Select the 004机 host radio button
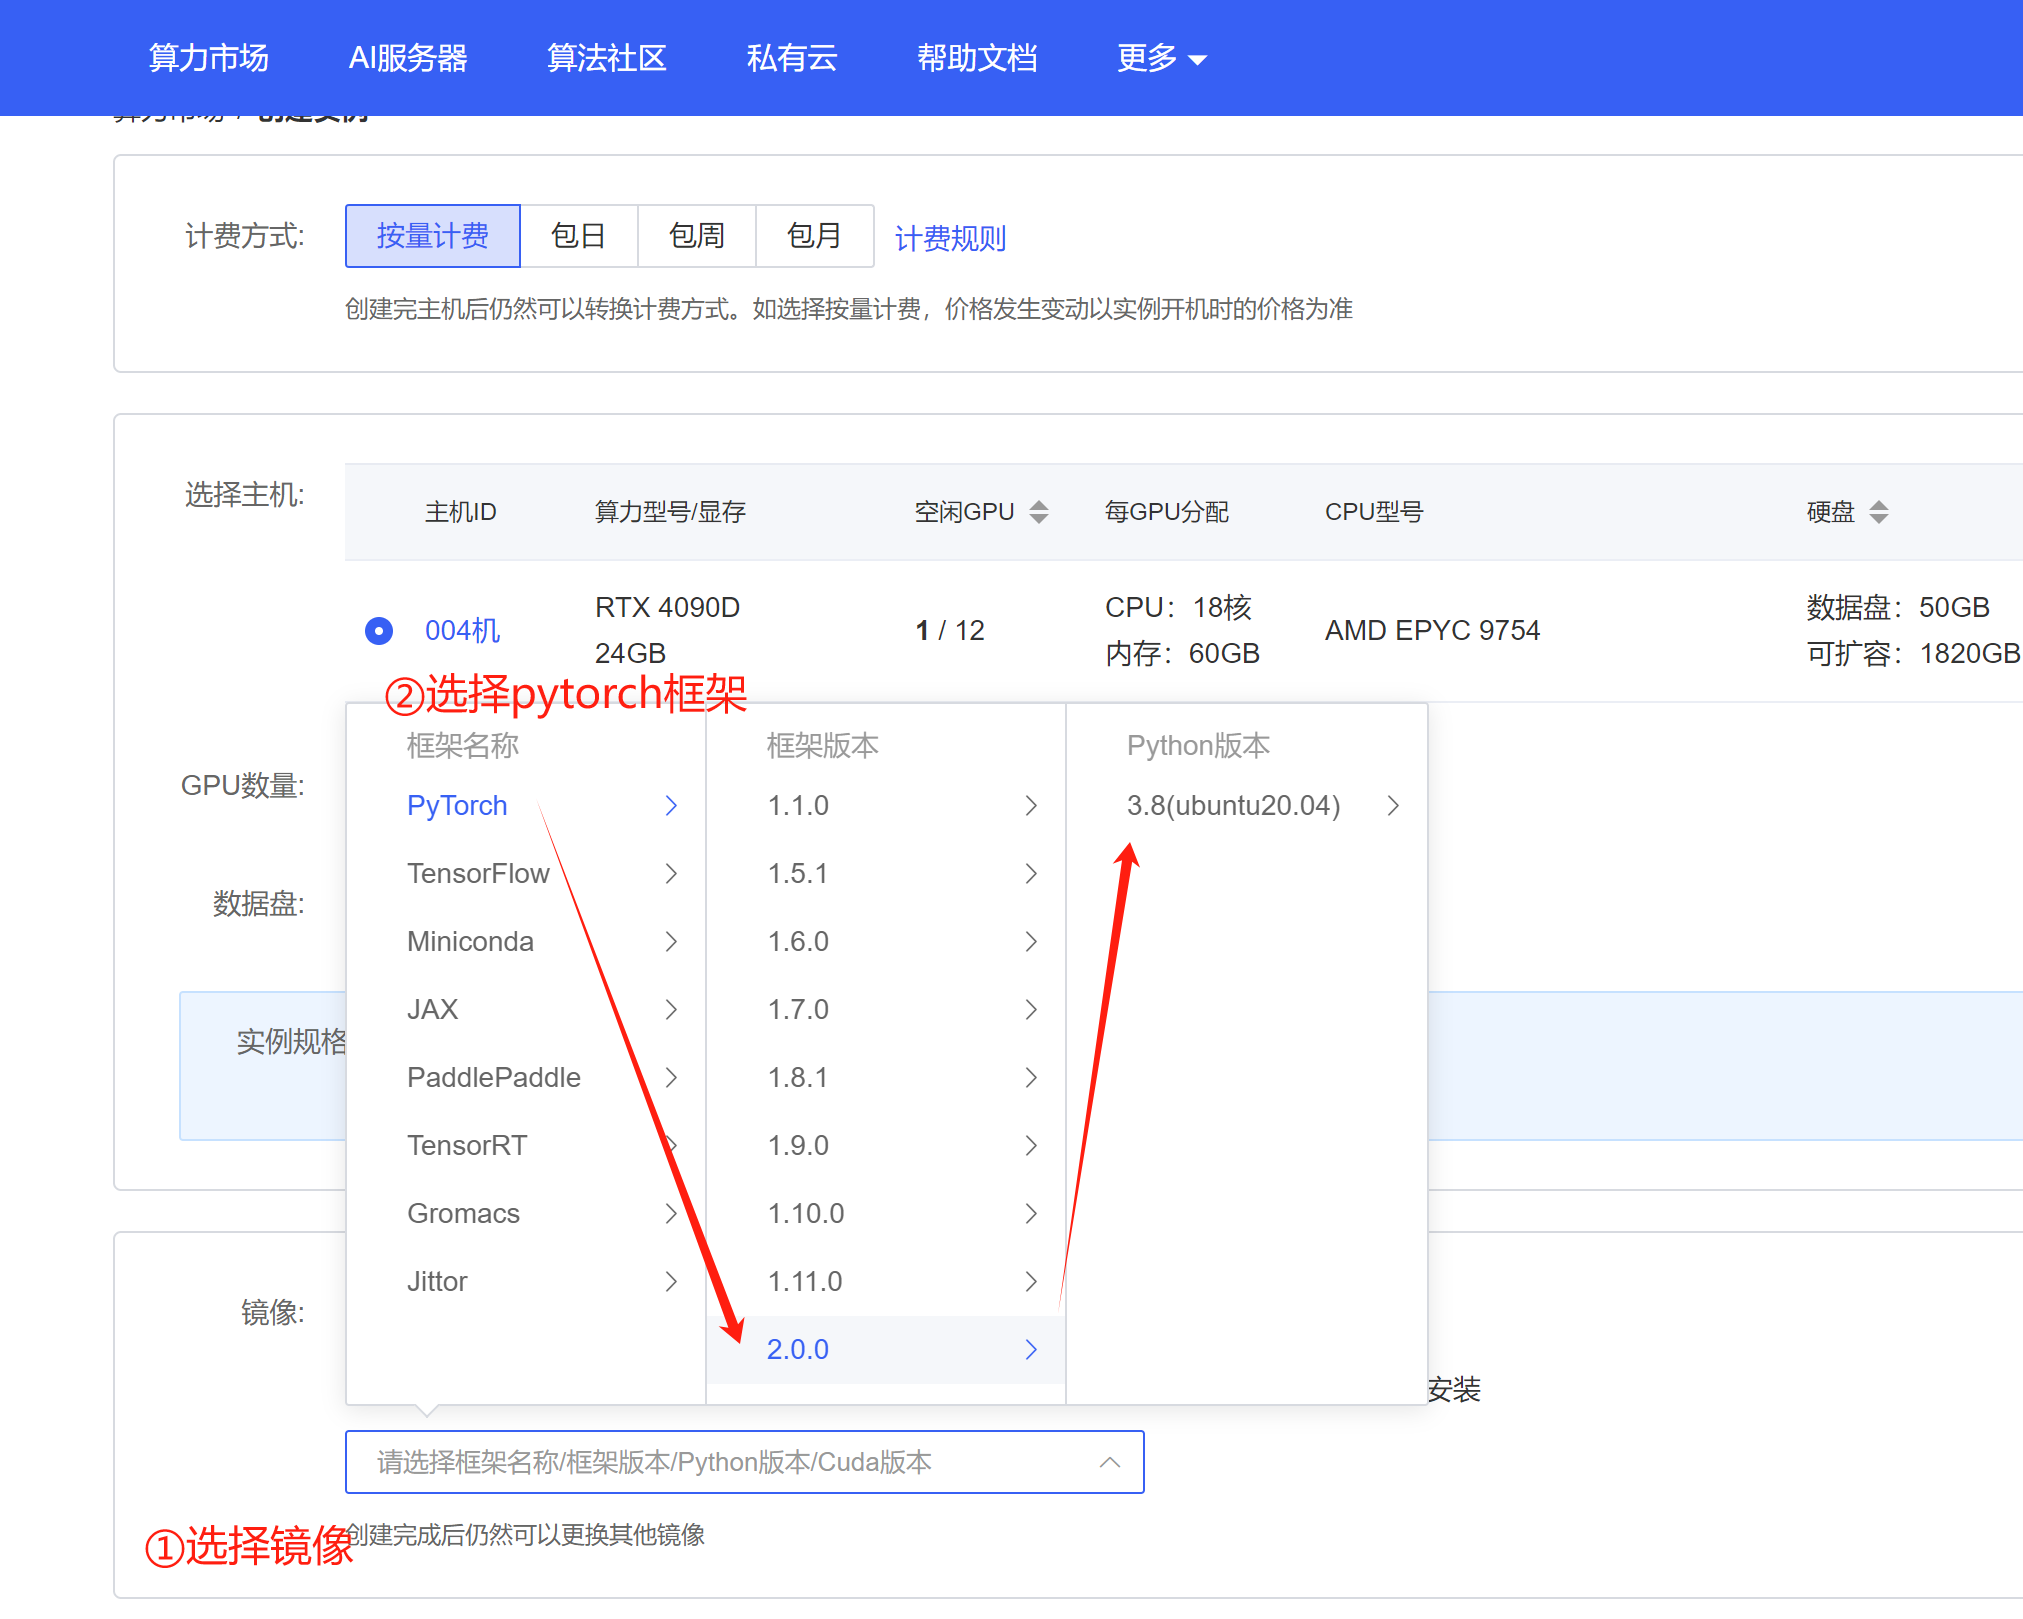Image resolution: width=2023 pixels, height=1619 pixels. tap(379, 631)
